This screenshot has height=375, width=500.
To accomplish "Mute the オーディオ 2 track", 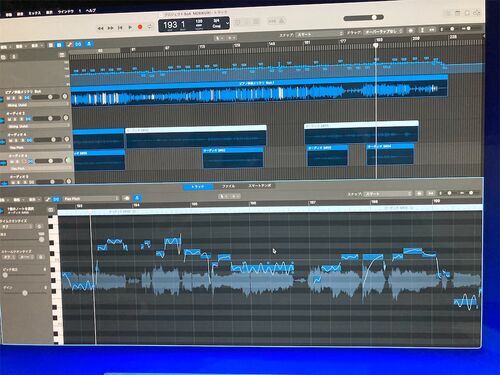I will pyautogui.click(x=10, y=119).
